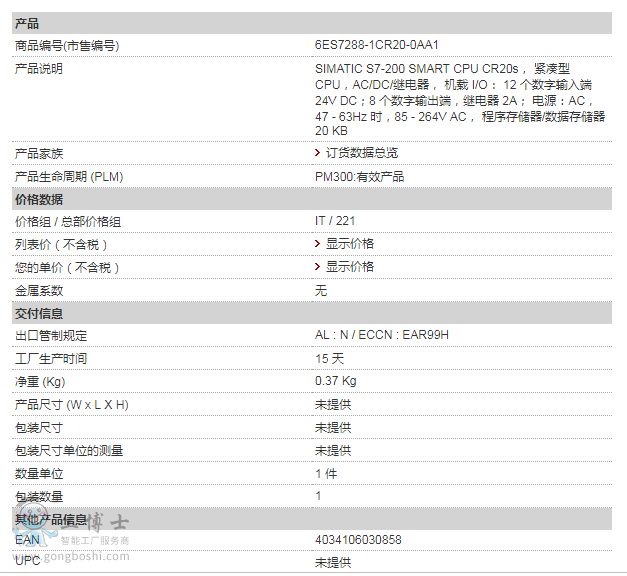
Task: Click label 列表价（不含税）
Action: pyautogui.click(x=61, y=244)
